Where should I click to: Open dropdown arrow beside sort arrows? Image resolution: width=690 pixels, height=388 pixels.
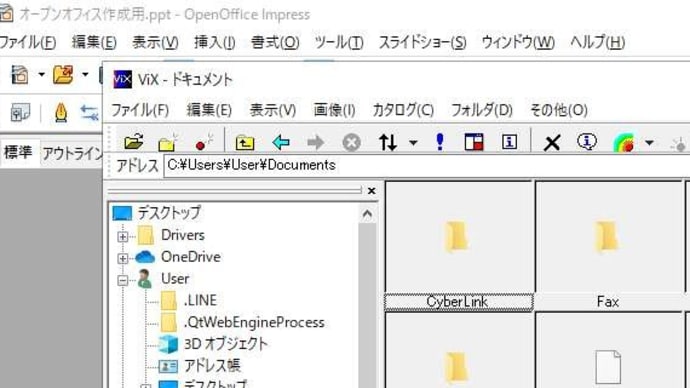tap(413, 143)
